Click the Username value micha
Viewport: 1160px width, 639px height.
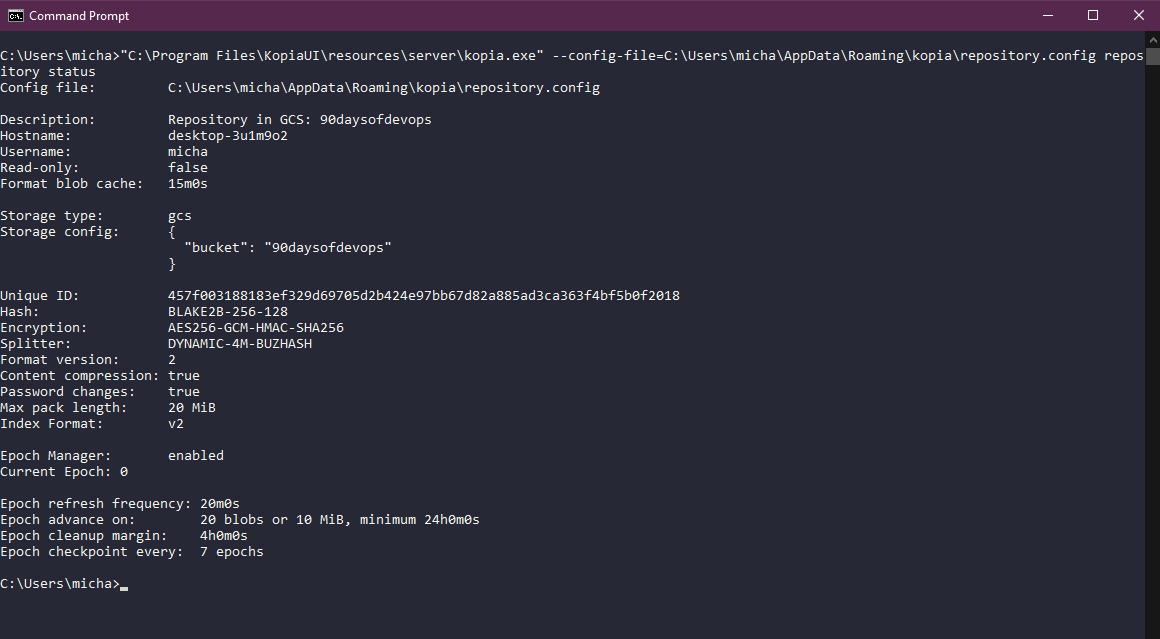[x=187, y=152]
